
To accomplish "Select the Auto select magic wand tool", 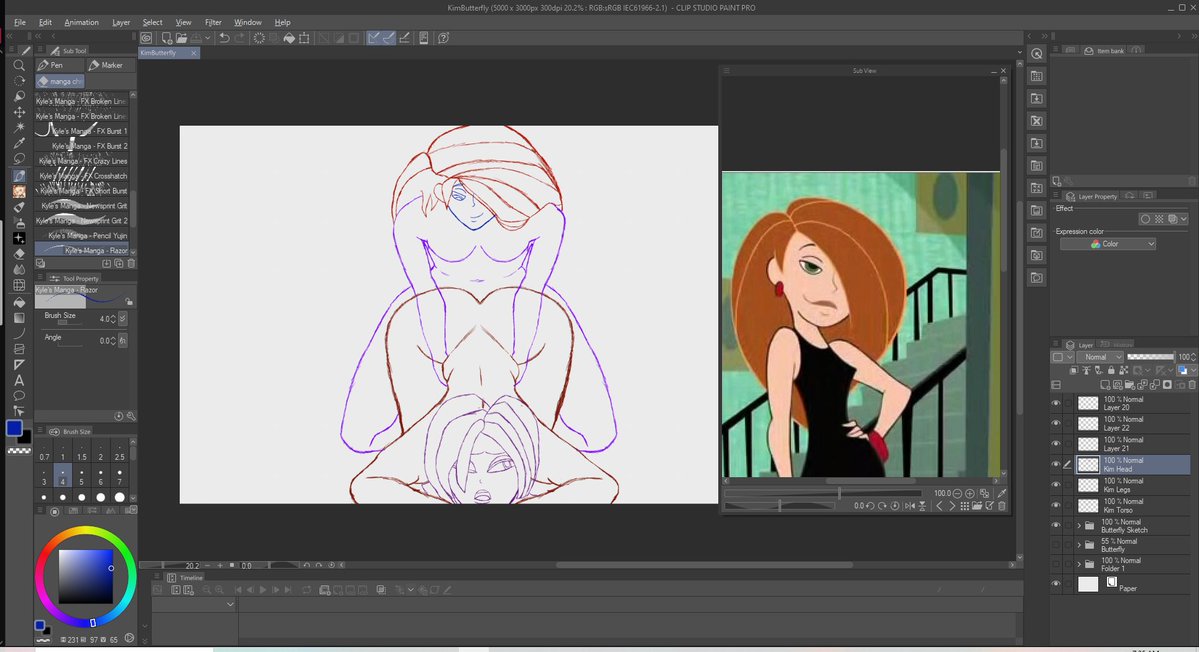I will pos(19,127).
